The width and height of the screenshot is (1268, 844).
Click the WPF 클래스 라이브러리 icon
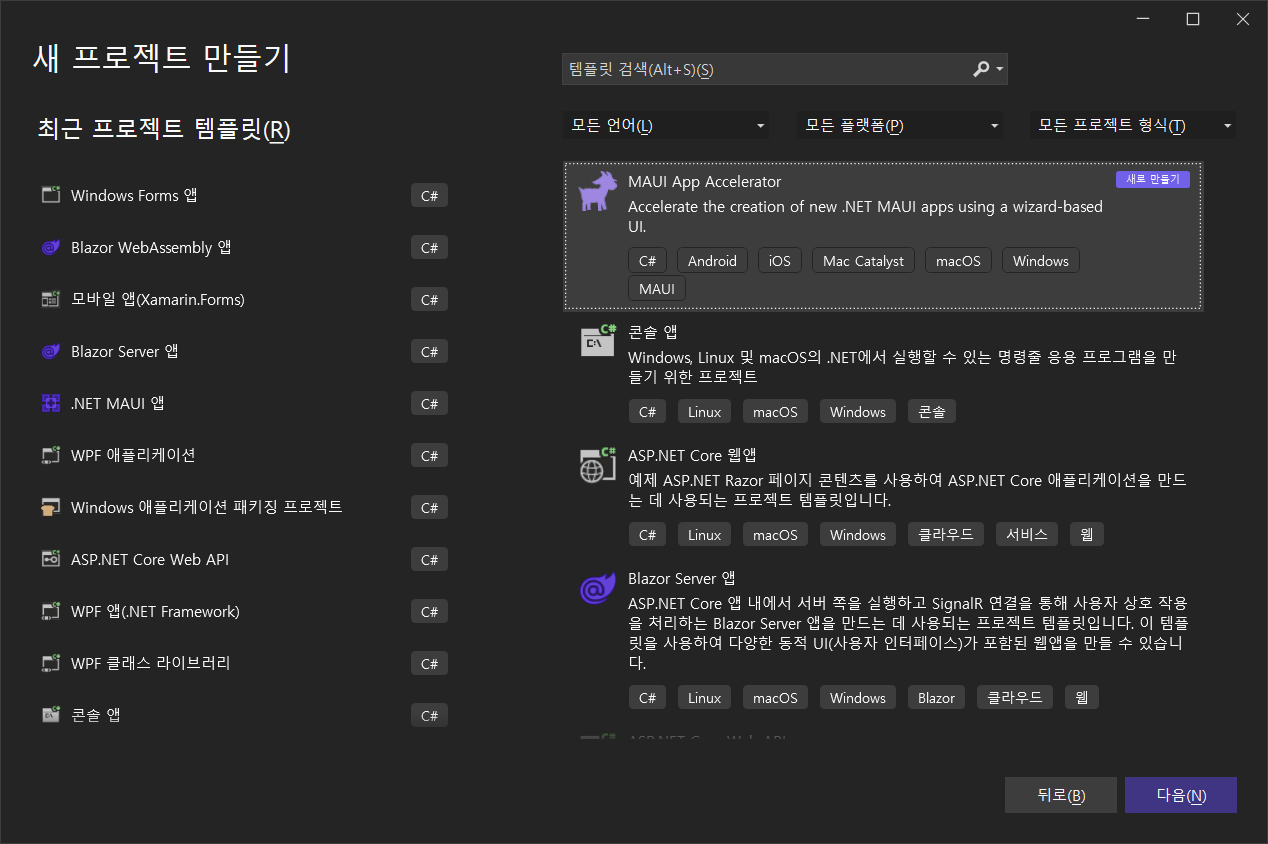(x=51, y=663)
